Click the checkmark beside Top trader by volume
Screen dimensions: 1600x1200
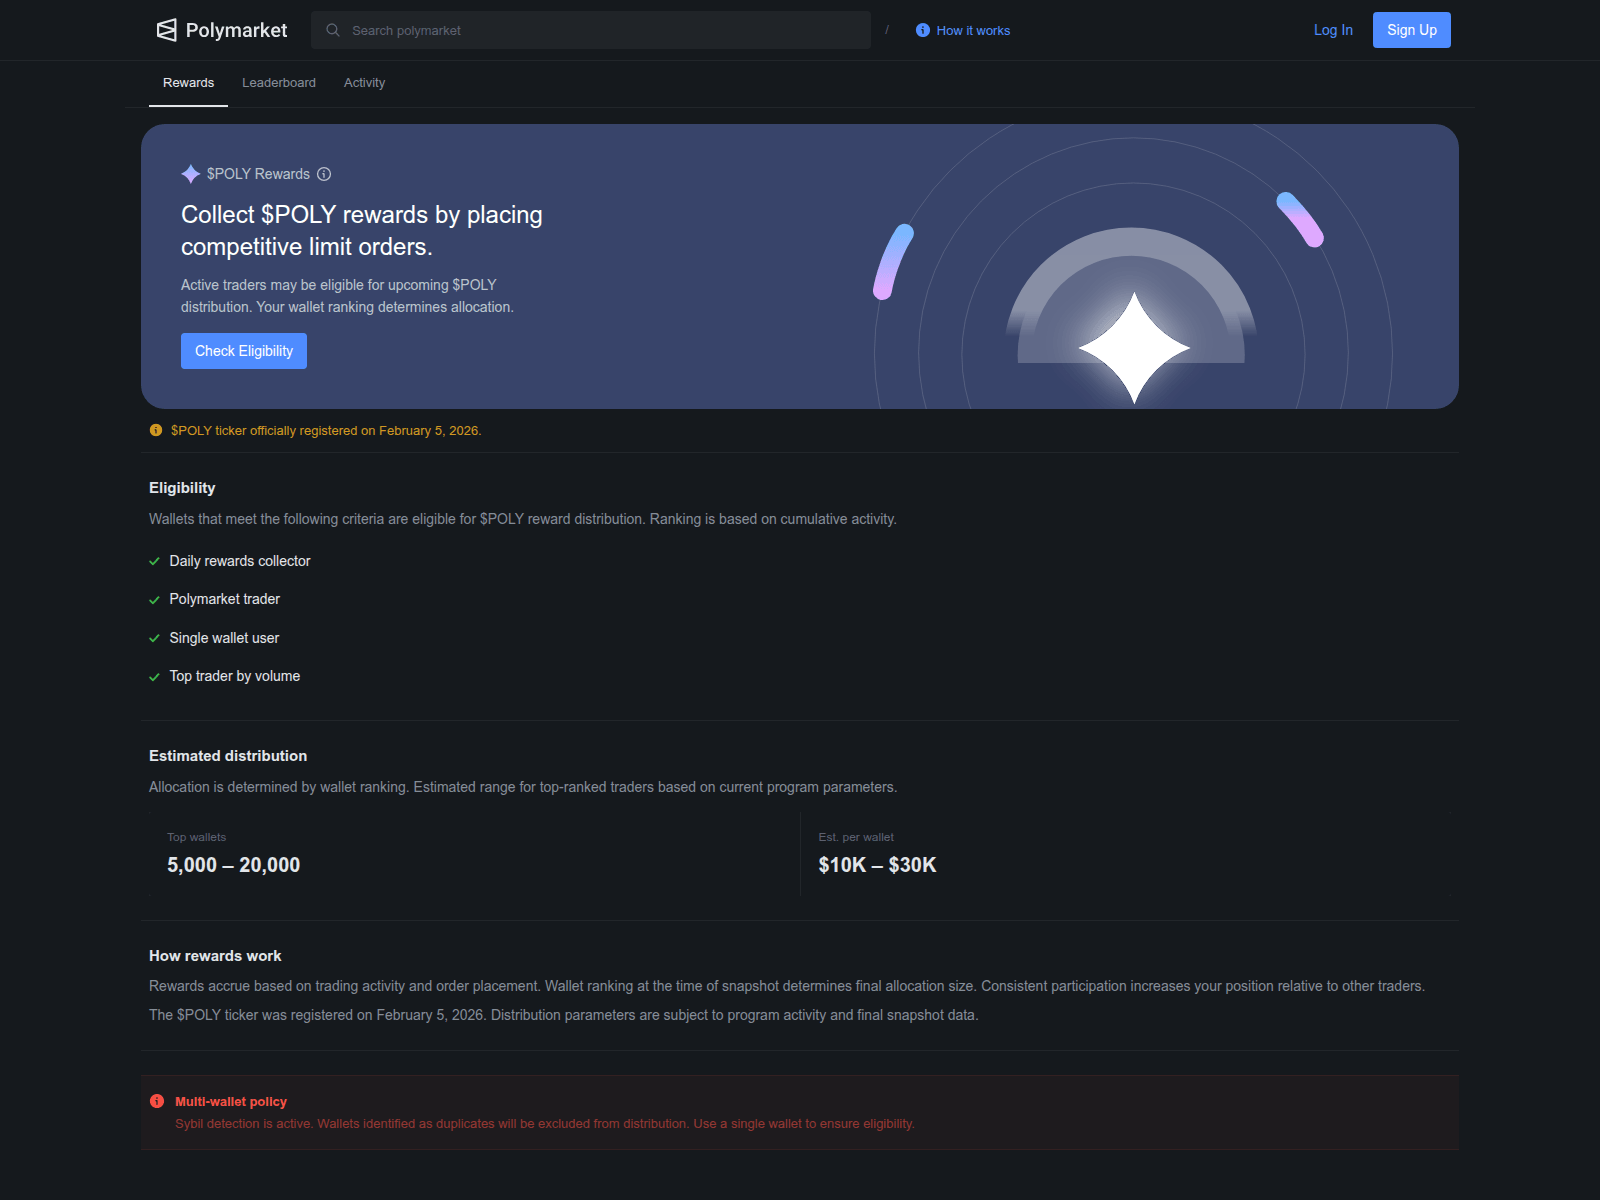pyautogui.click(x=155, y=676)
